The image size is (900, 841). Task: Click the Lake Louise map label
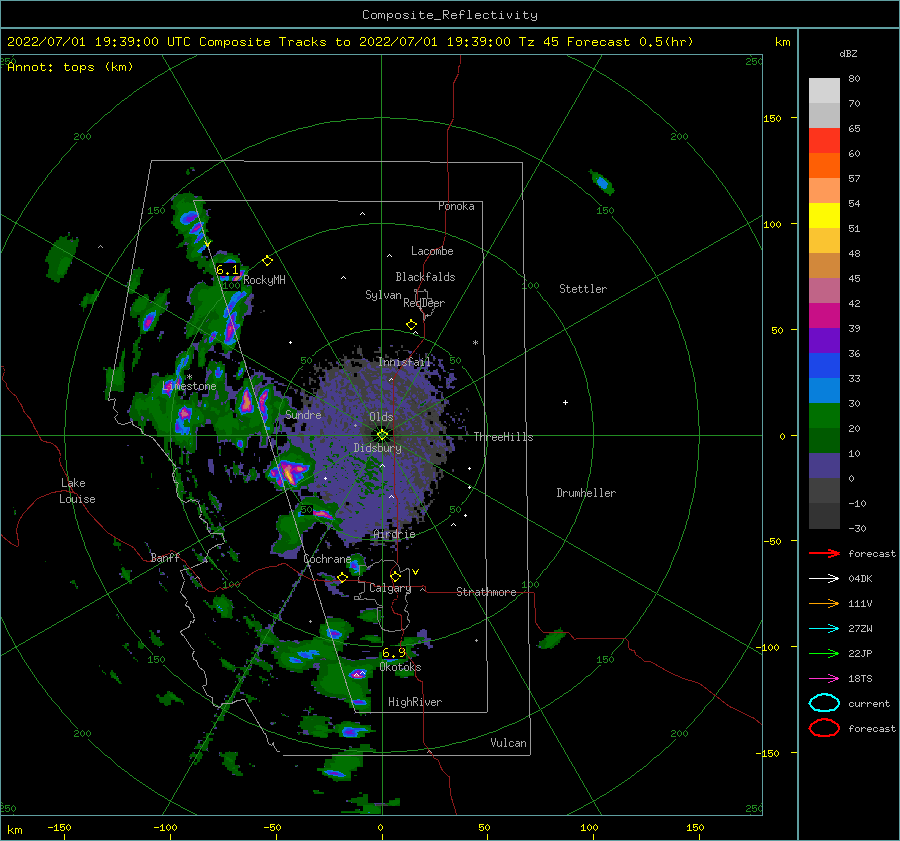77,491
